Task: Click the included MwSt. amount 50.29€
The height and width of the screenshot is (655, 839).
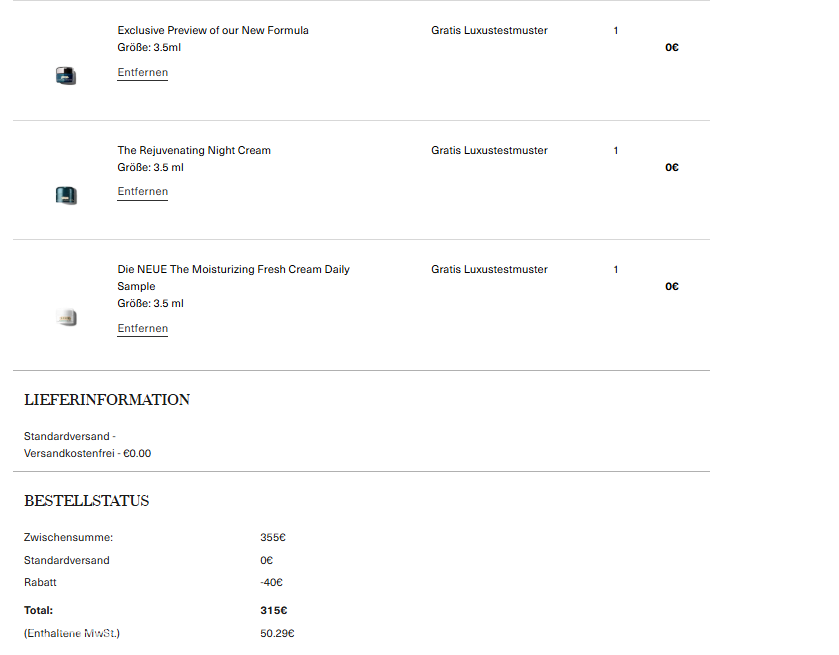Action: tap(277, 634)
